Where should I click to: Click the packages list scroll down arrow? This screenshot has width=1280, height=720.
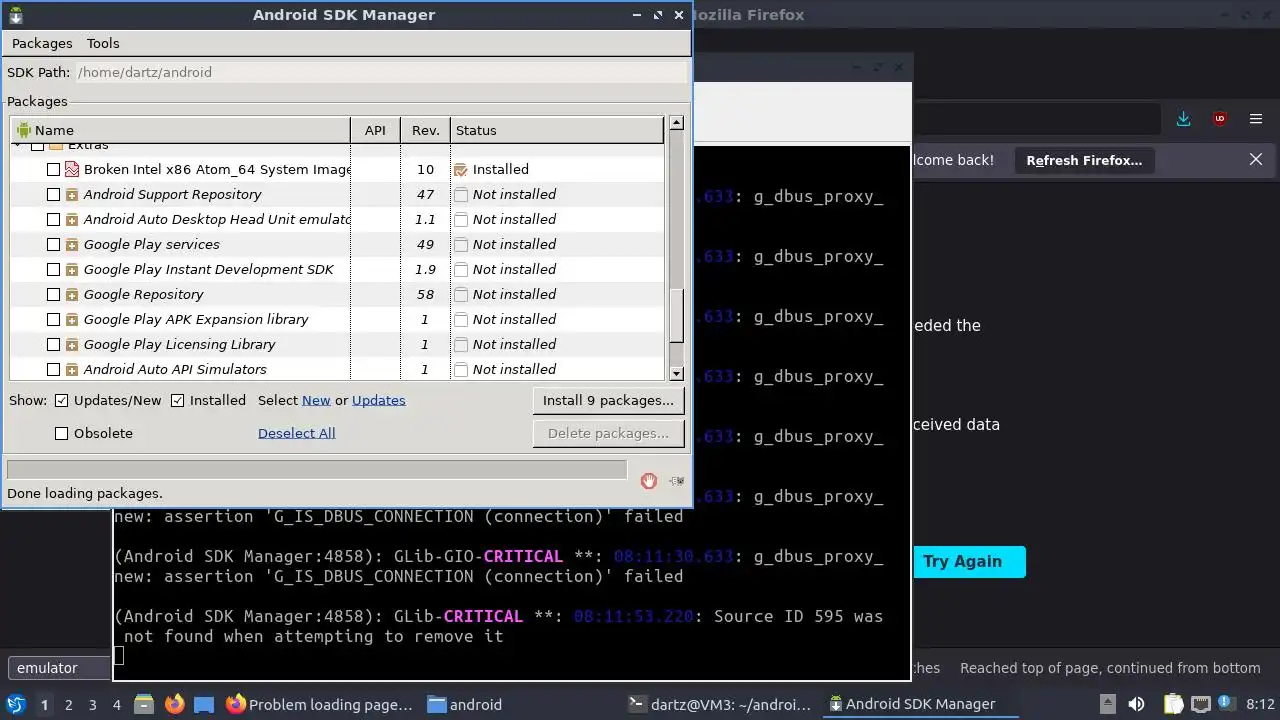677,373
